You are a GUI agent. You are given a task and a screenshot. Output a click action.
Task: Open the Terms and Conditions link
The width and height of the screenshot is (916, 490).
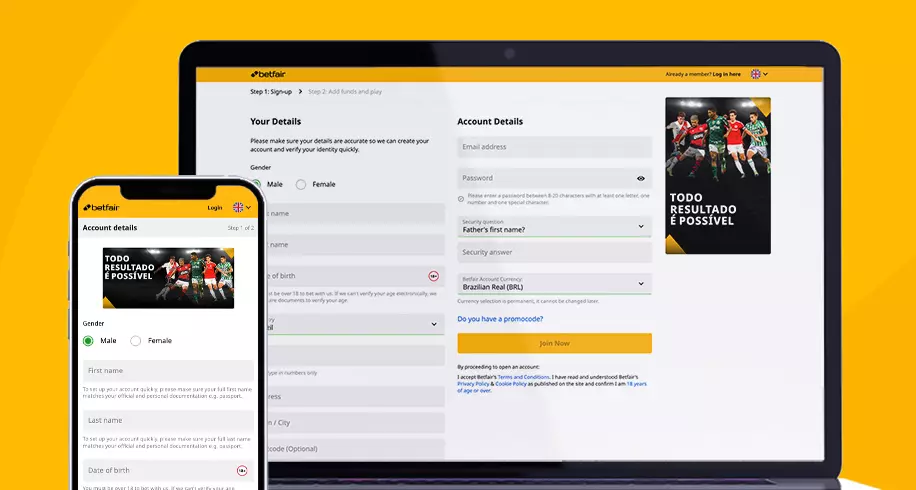click(x=523, y=377)
